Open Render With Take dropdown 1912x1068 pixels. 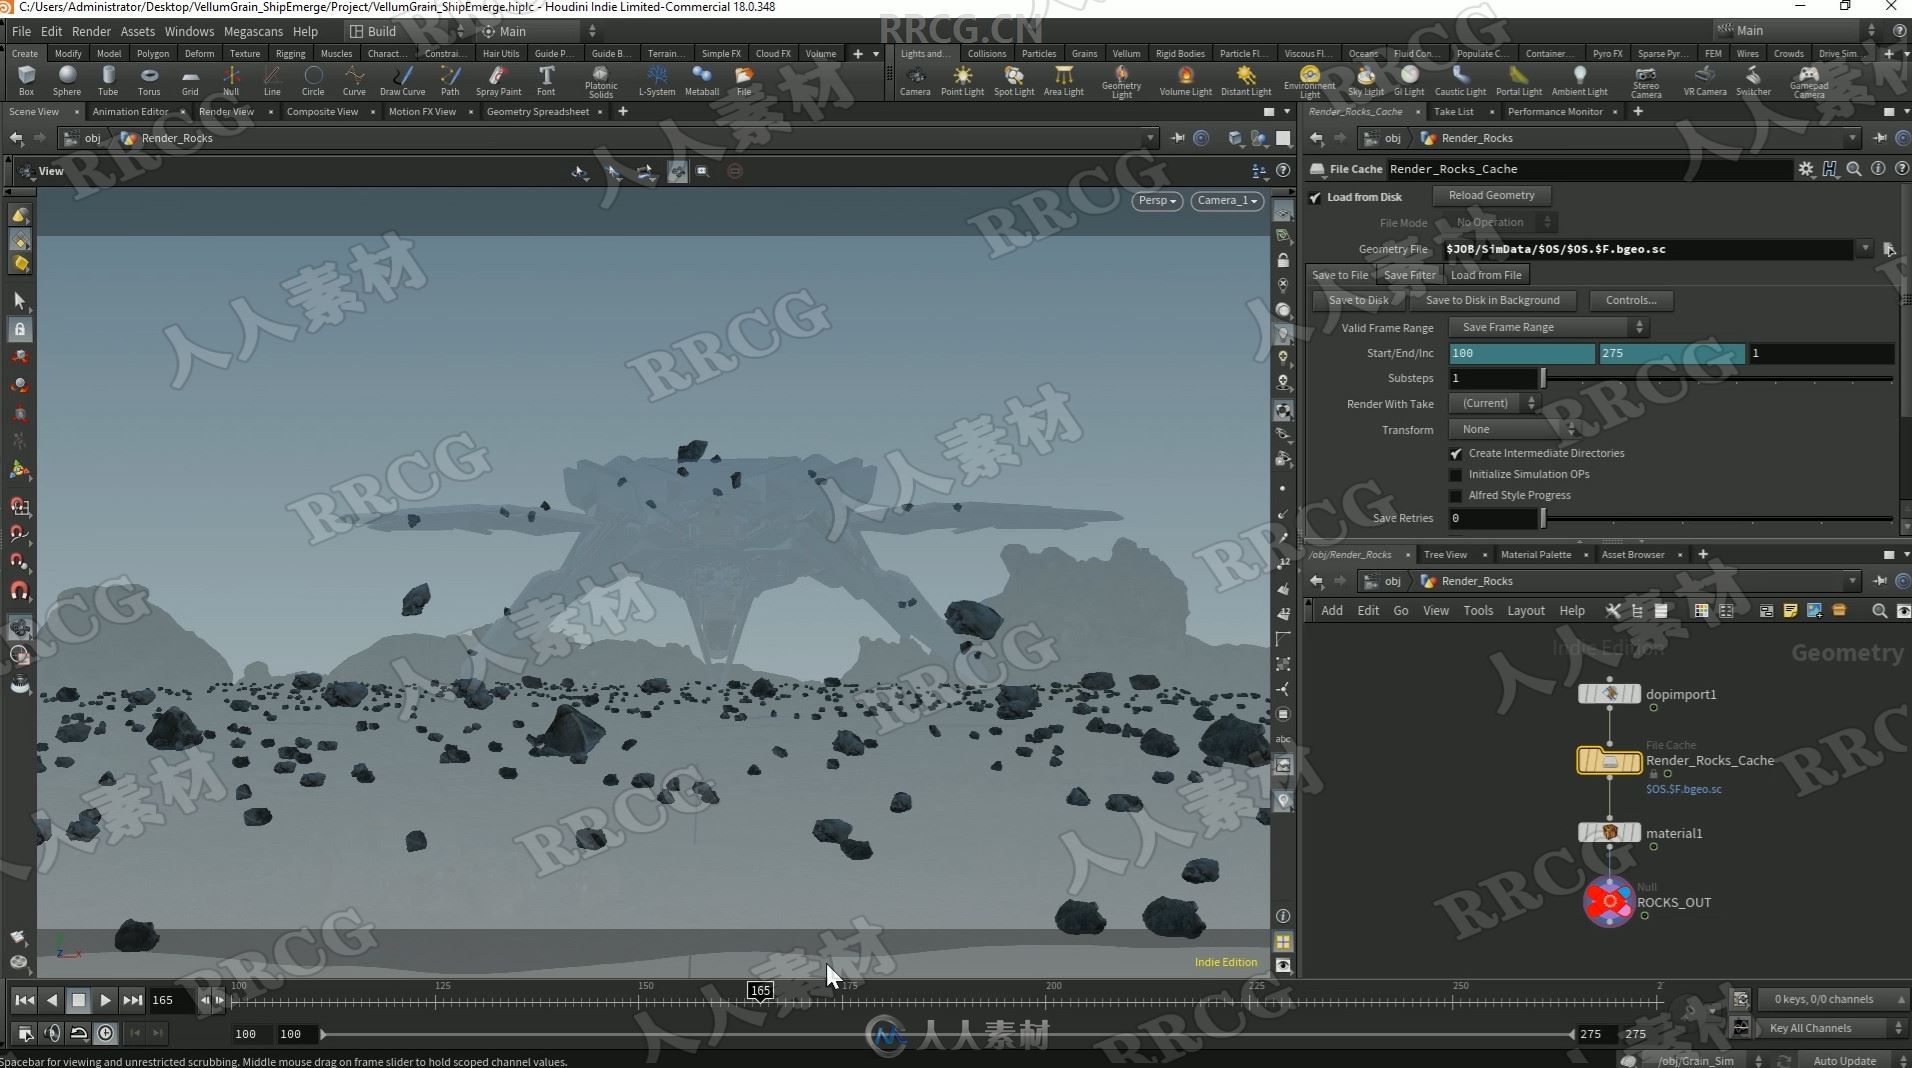1494,403
